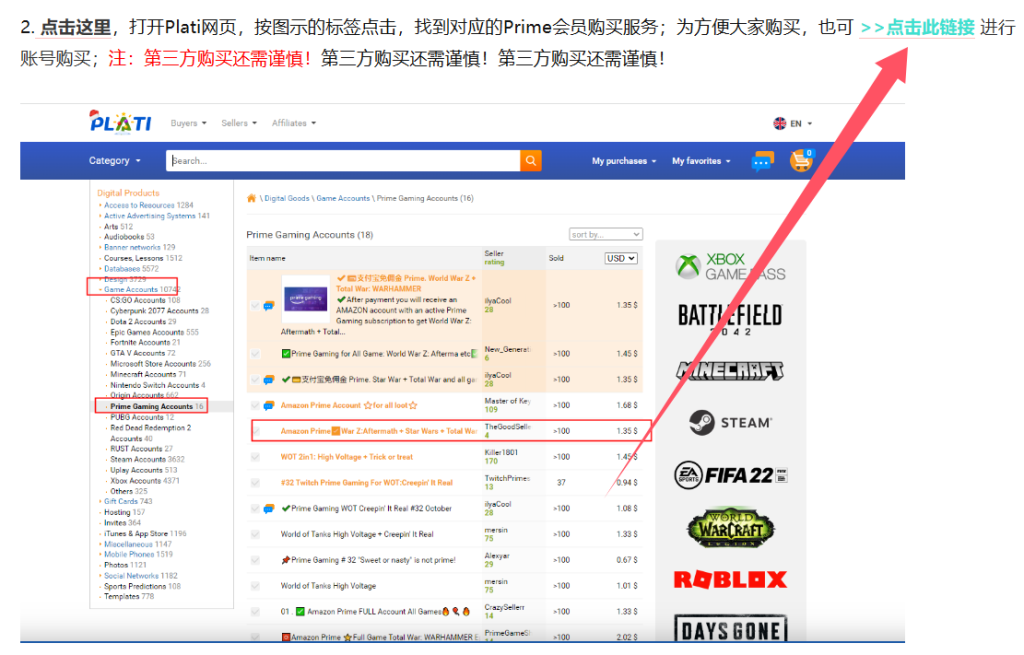Screen dimensions: 1024x655
Task: Click Digital Goods in the breadcrumb
Action: 286,199
